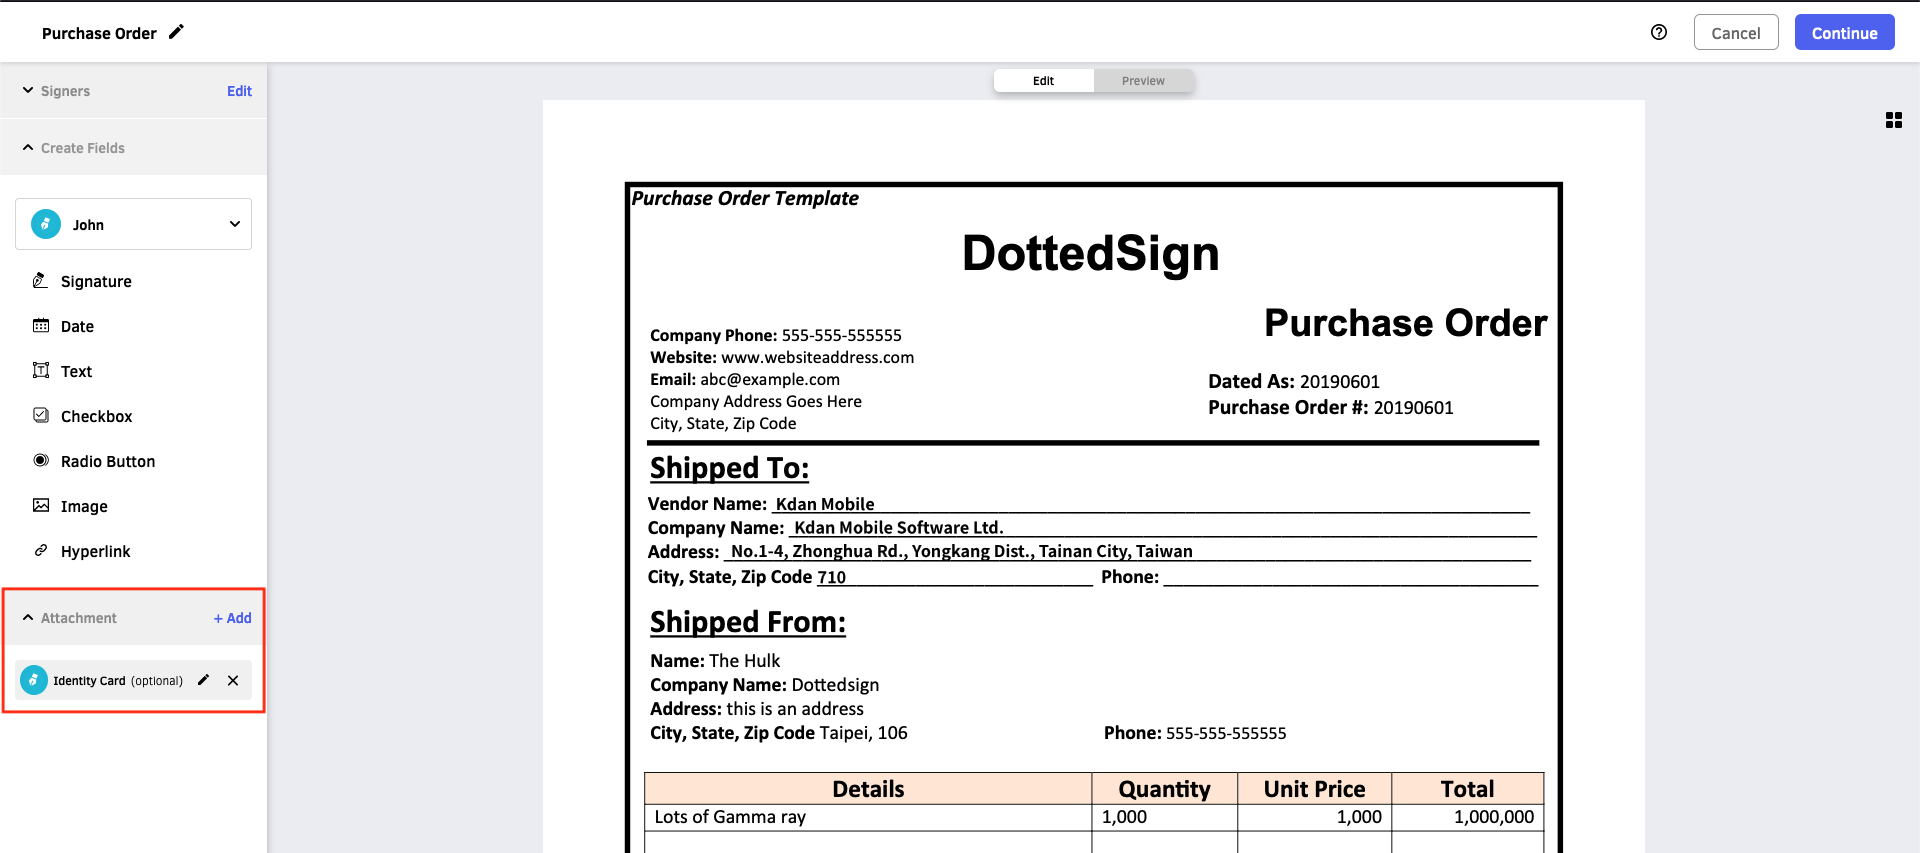Click the Continue button

(1844, 33)
